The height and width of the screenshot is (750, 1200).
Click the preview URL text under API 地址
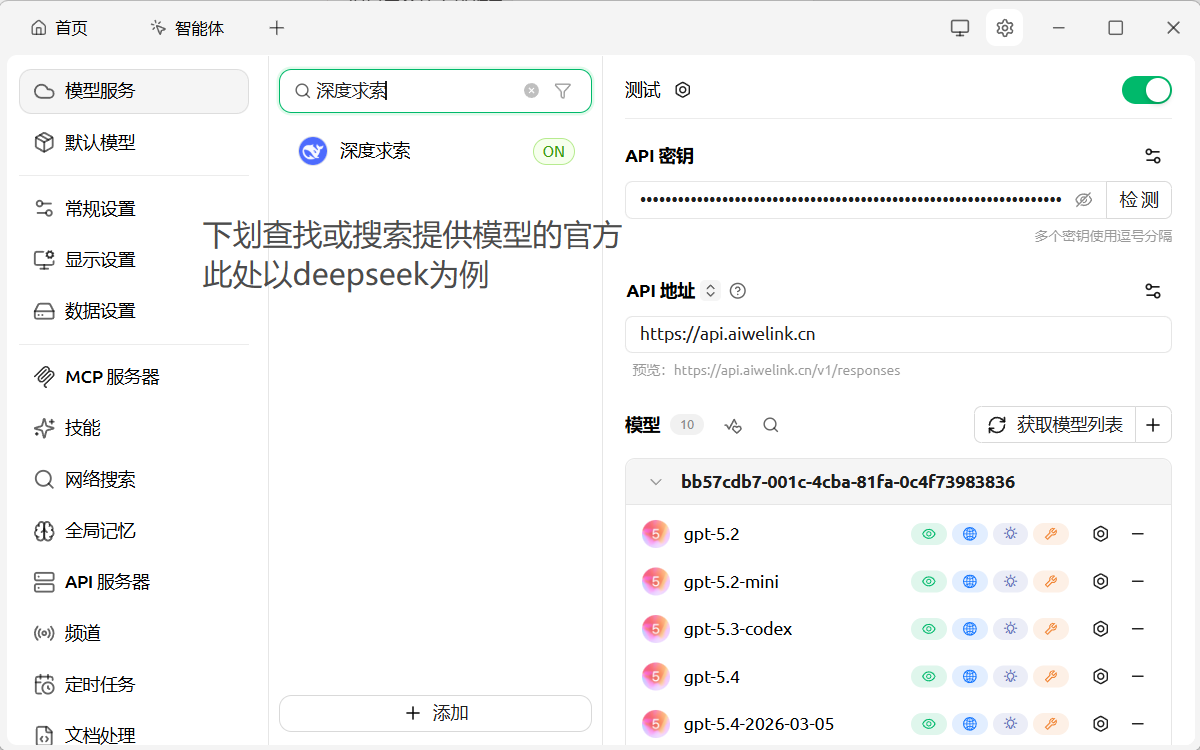click(787, 370)
